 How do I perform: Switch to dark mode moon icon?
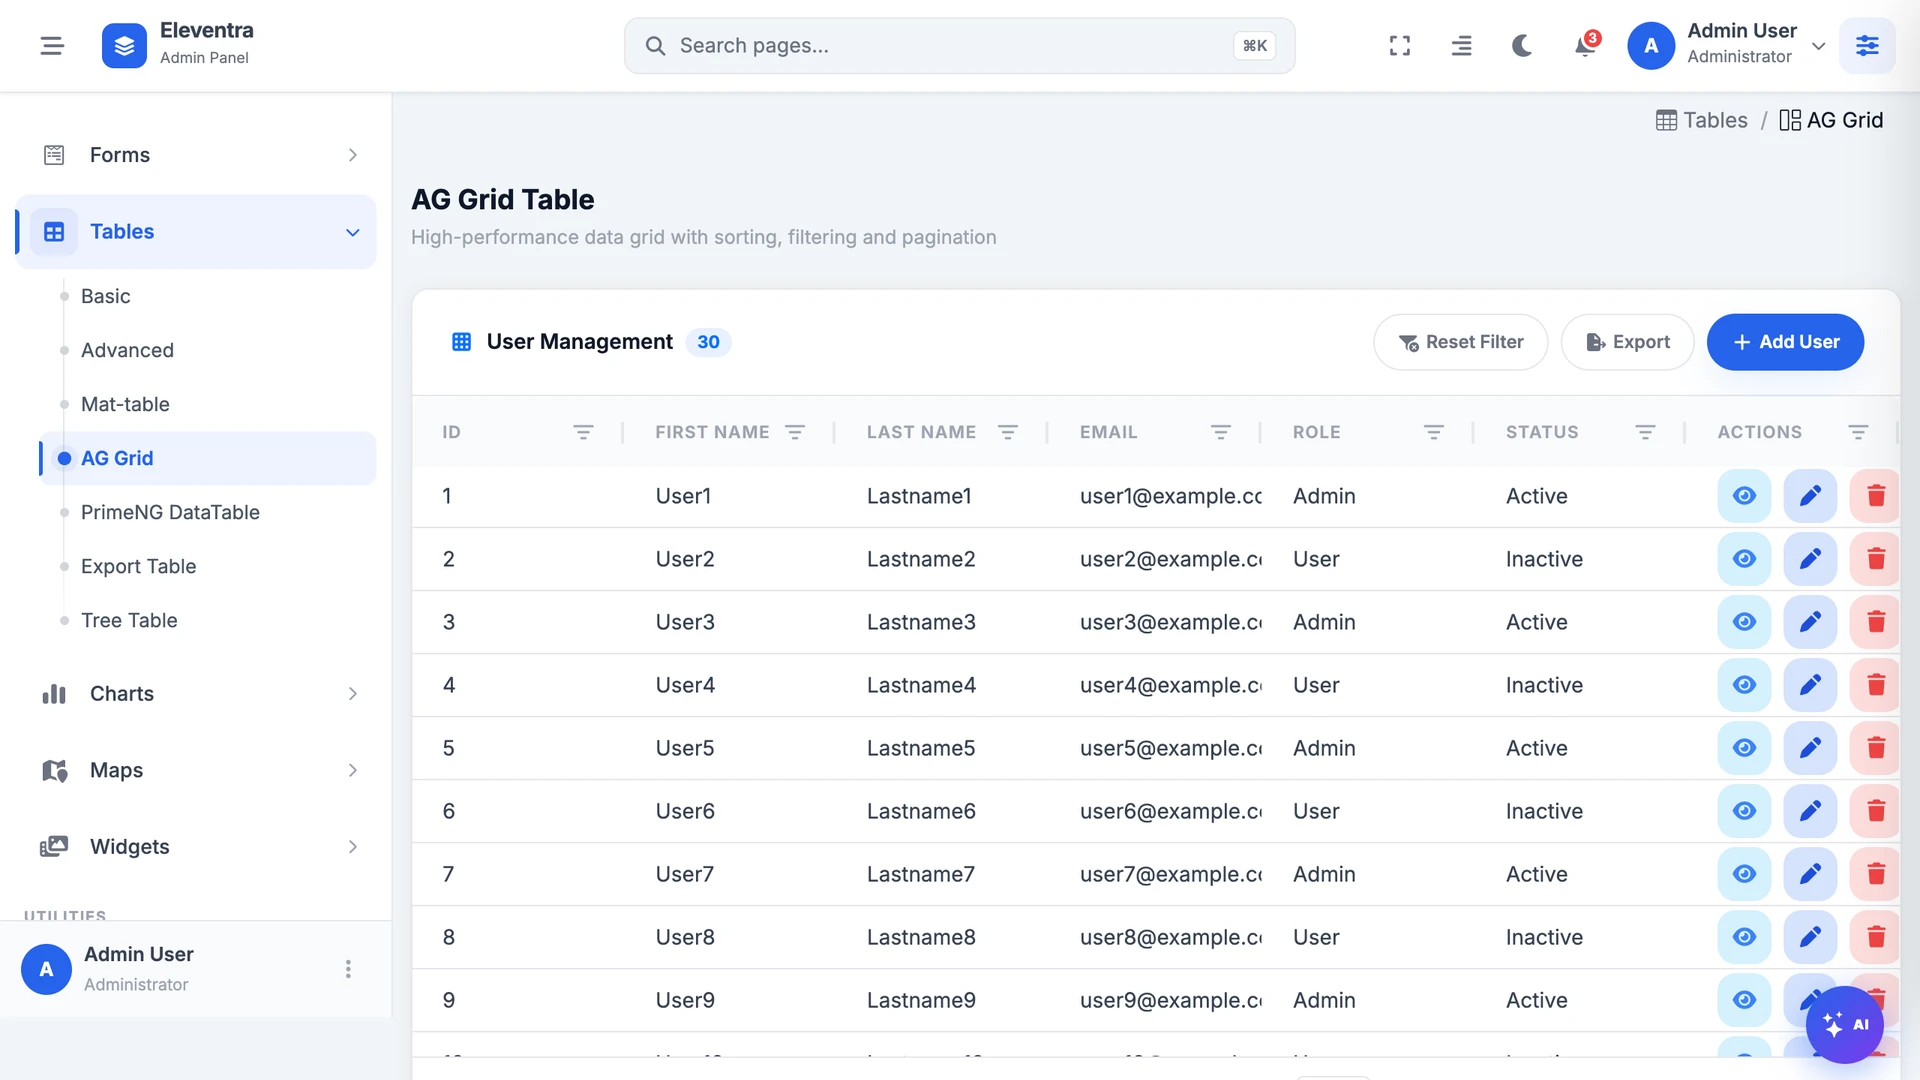click(x=1522, y=46)
